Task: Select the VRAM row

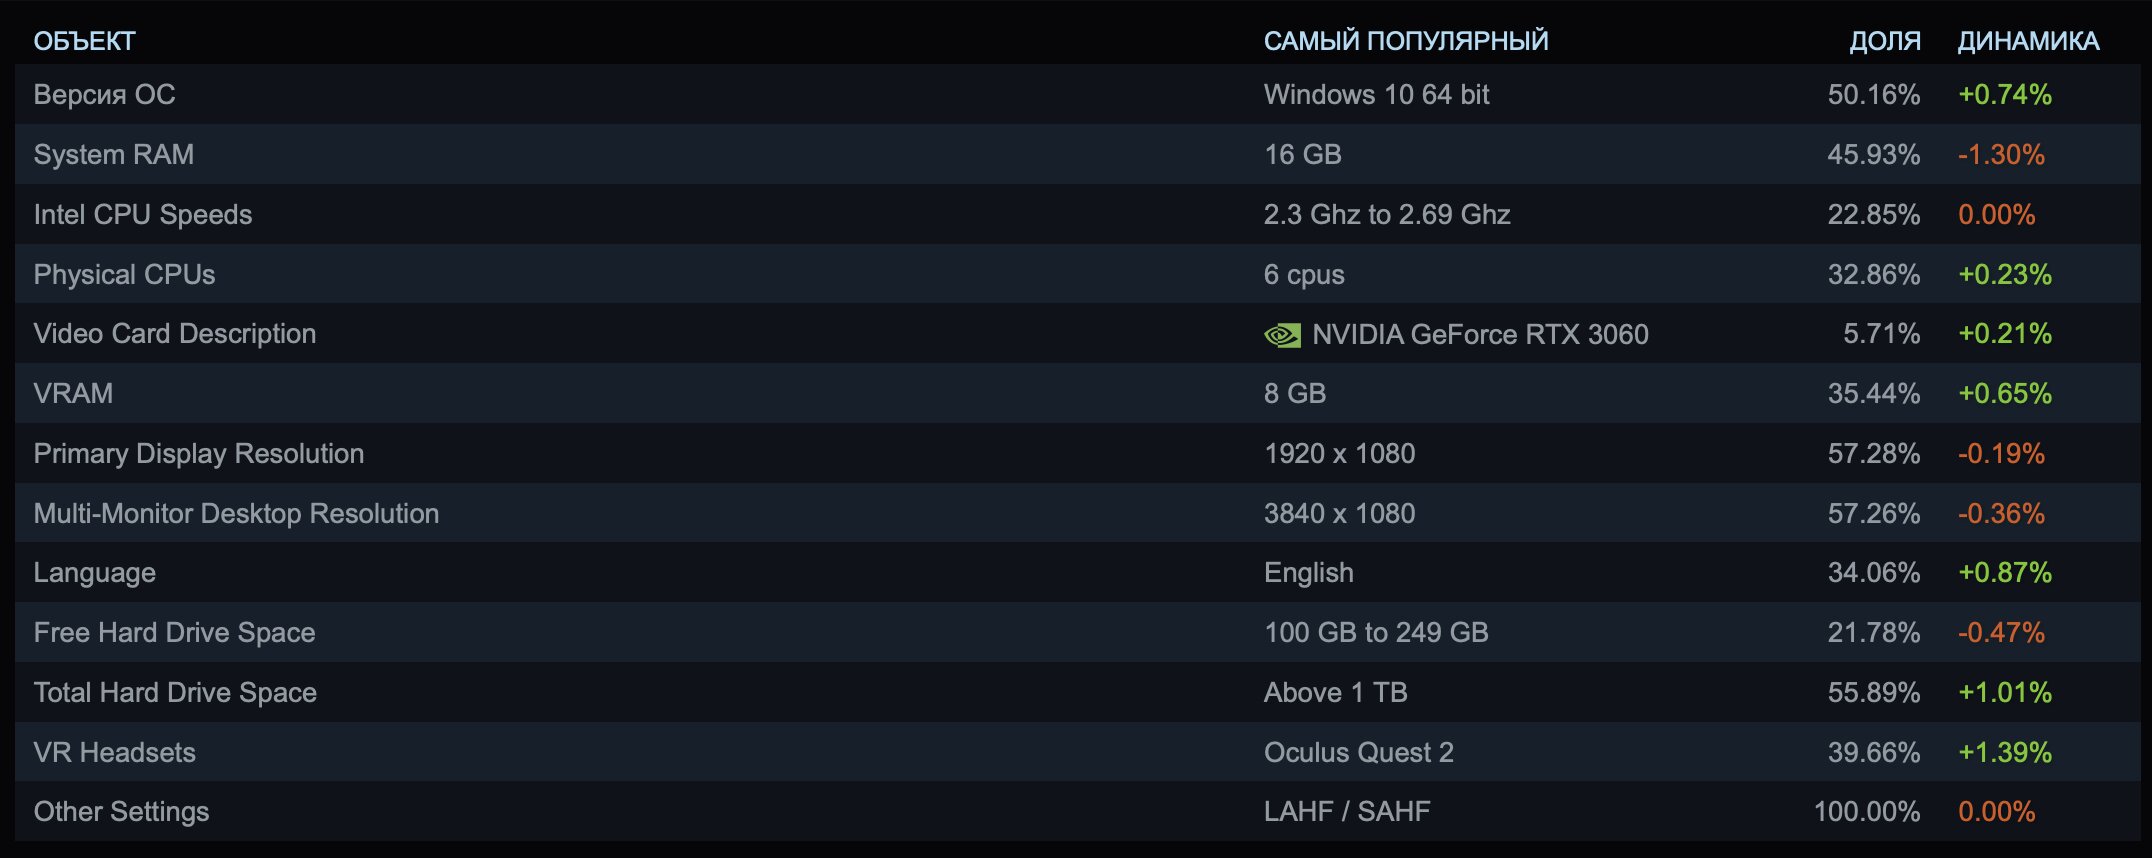Action: coord(1077,393)
